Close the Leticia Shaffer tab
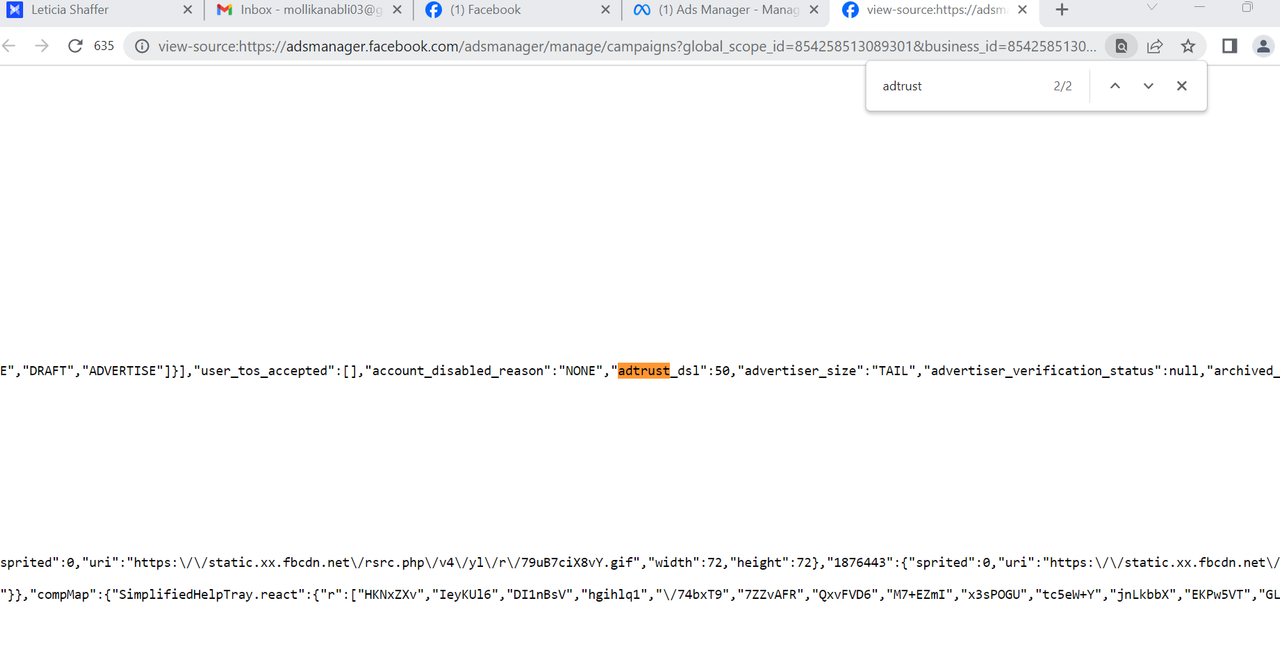Image resolution: width=1280 pixels, height=660 pixels. coord(187,10)
